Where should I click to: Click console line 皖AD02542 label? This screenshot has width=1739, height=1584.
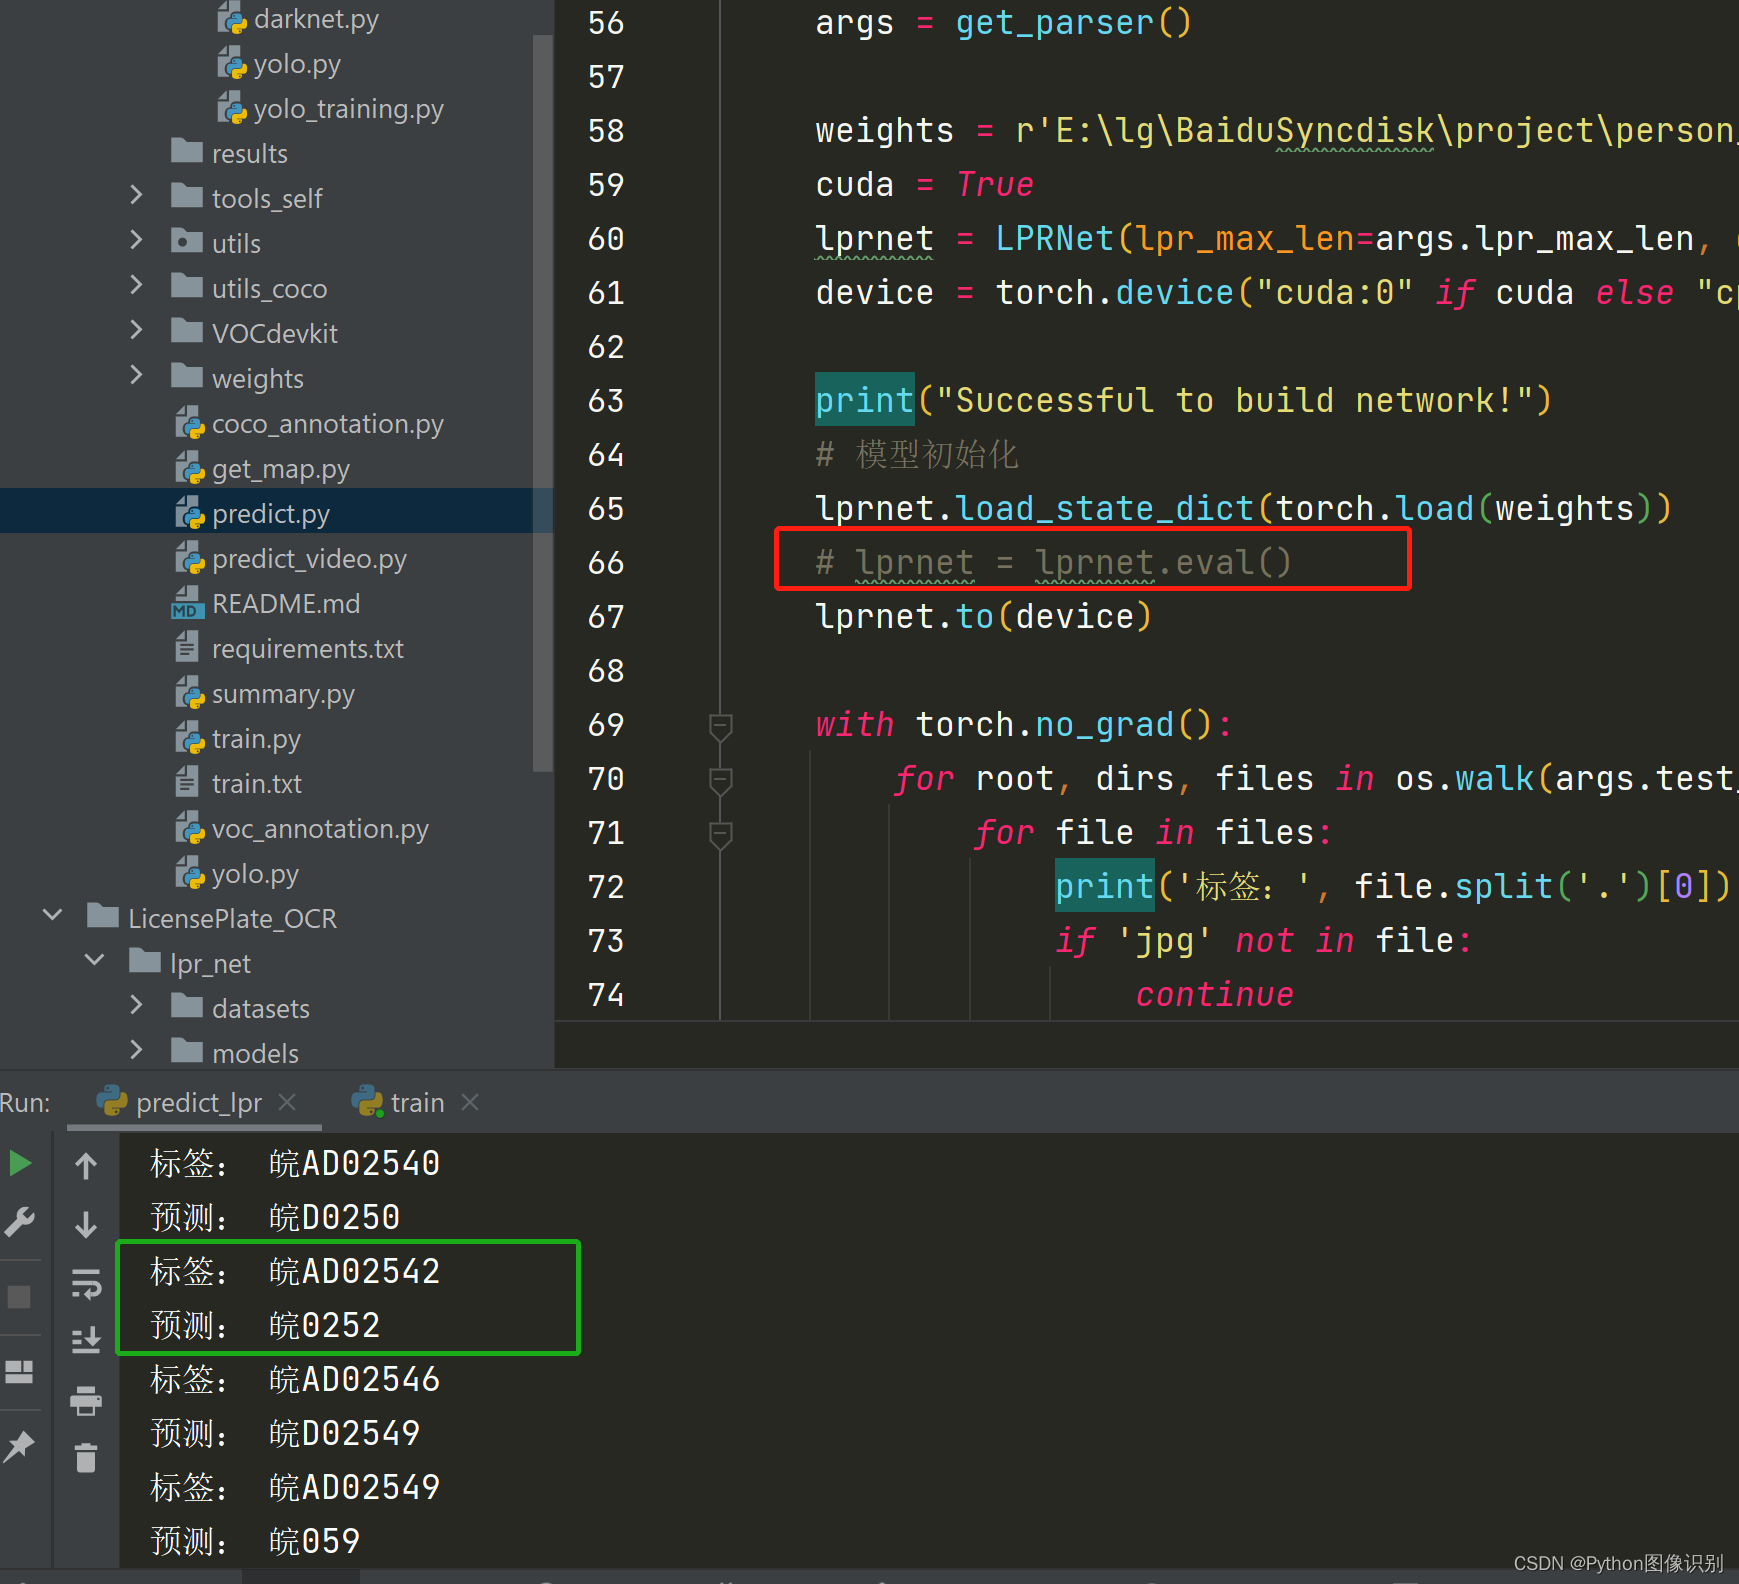(x=355, y=1271)
